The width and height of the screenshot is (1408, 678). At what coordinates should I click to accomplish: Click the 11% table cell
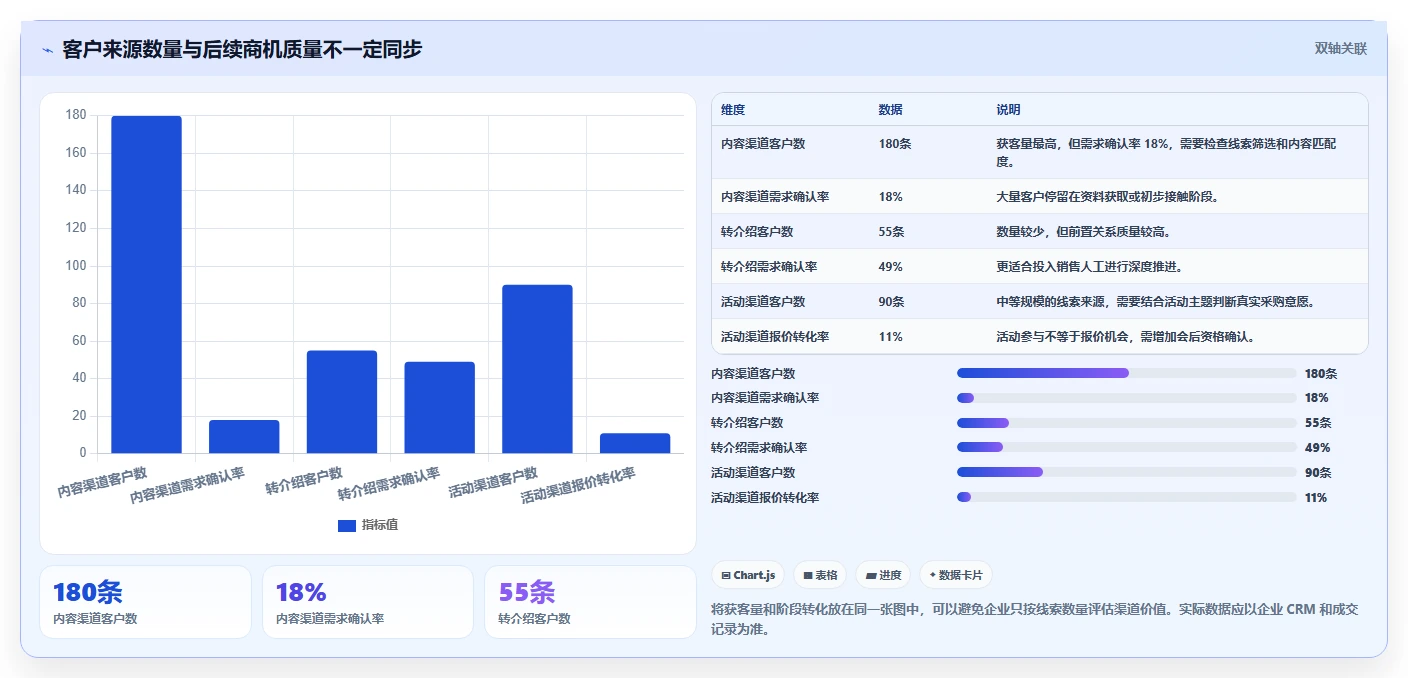(891, 337)
